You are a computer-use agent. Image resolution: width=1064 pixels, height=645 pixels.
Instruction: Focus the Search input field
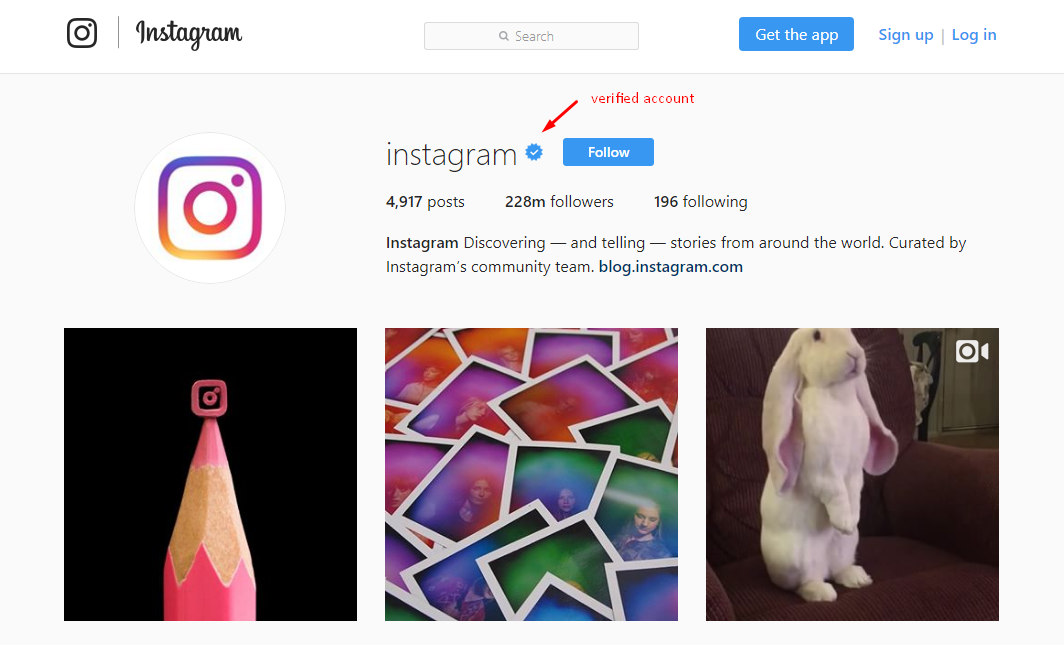[531, 36]
